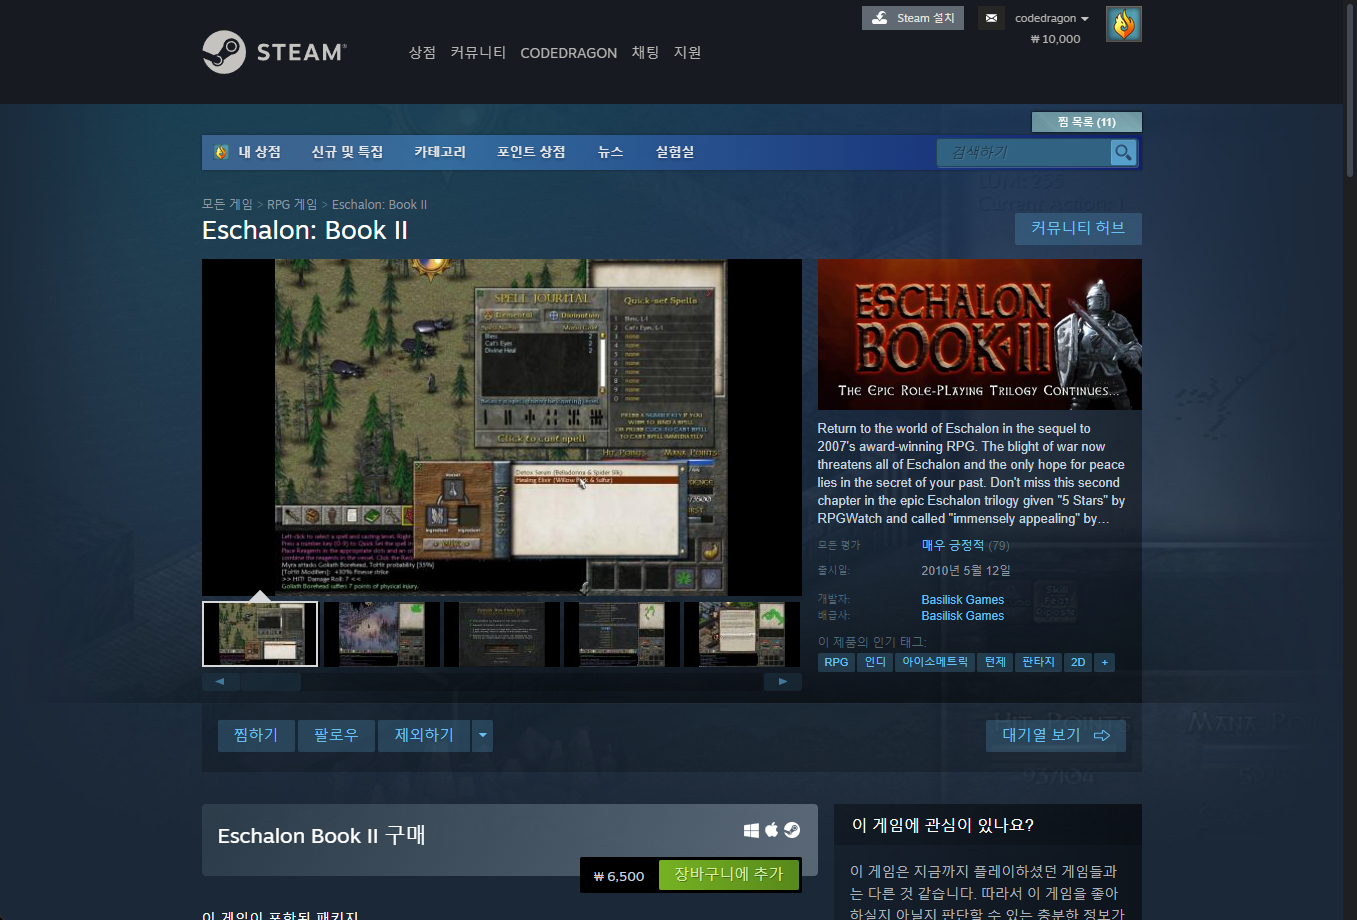Click the 인디 tag

click(875, 662)
